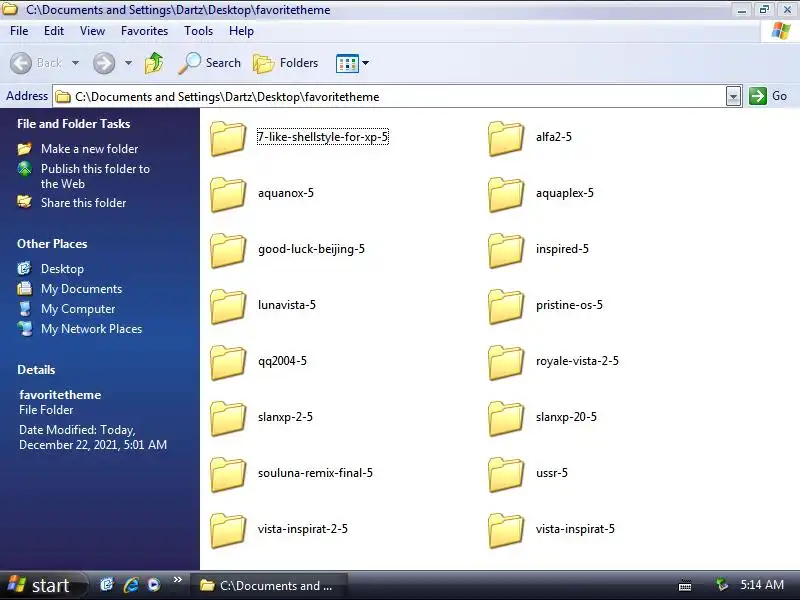Select the souluna-remix-final-5 folder icon

(228, 474)
